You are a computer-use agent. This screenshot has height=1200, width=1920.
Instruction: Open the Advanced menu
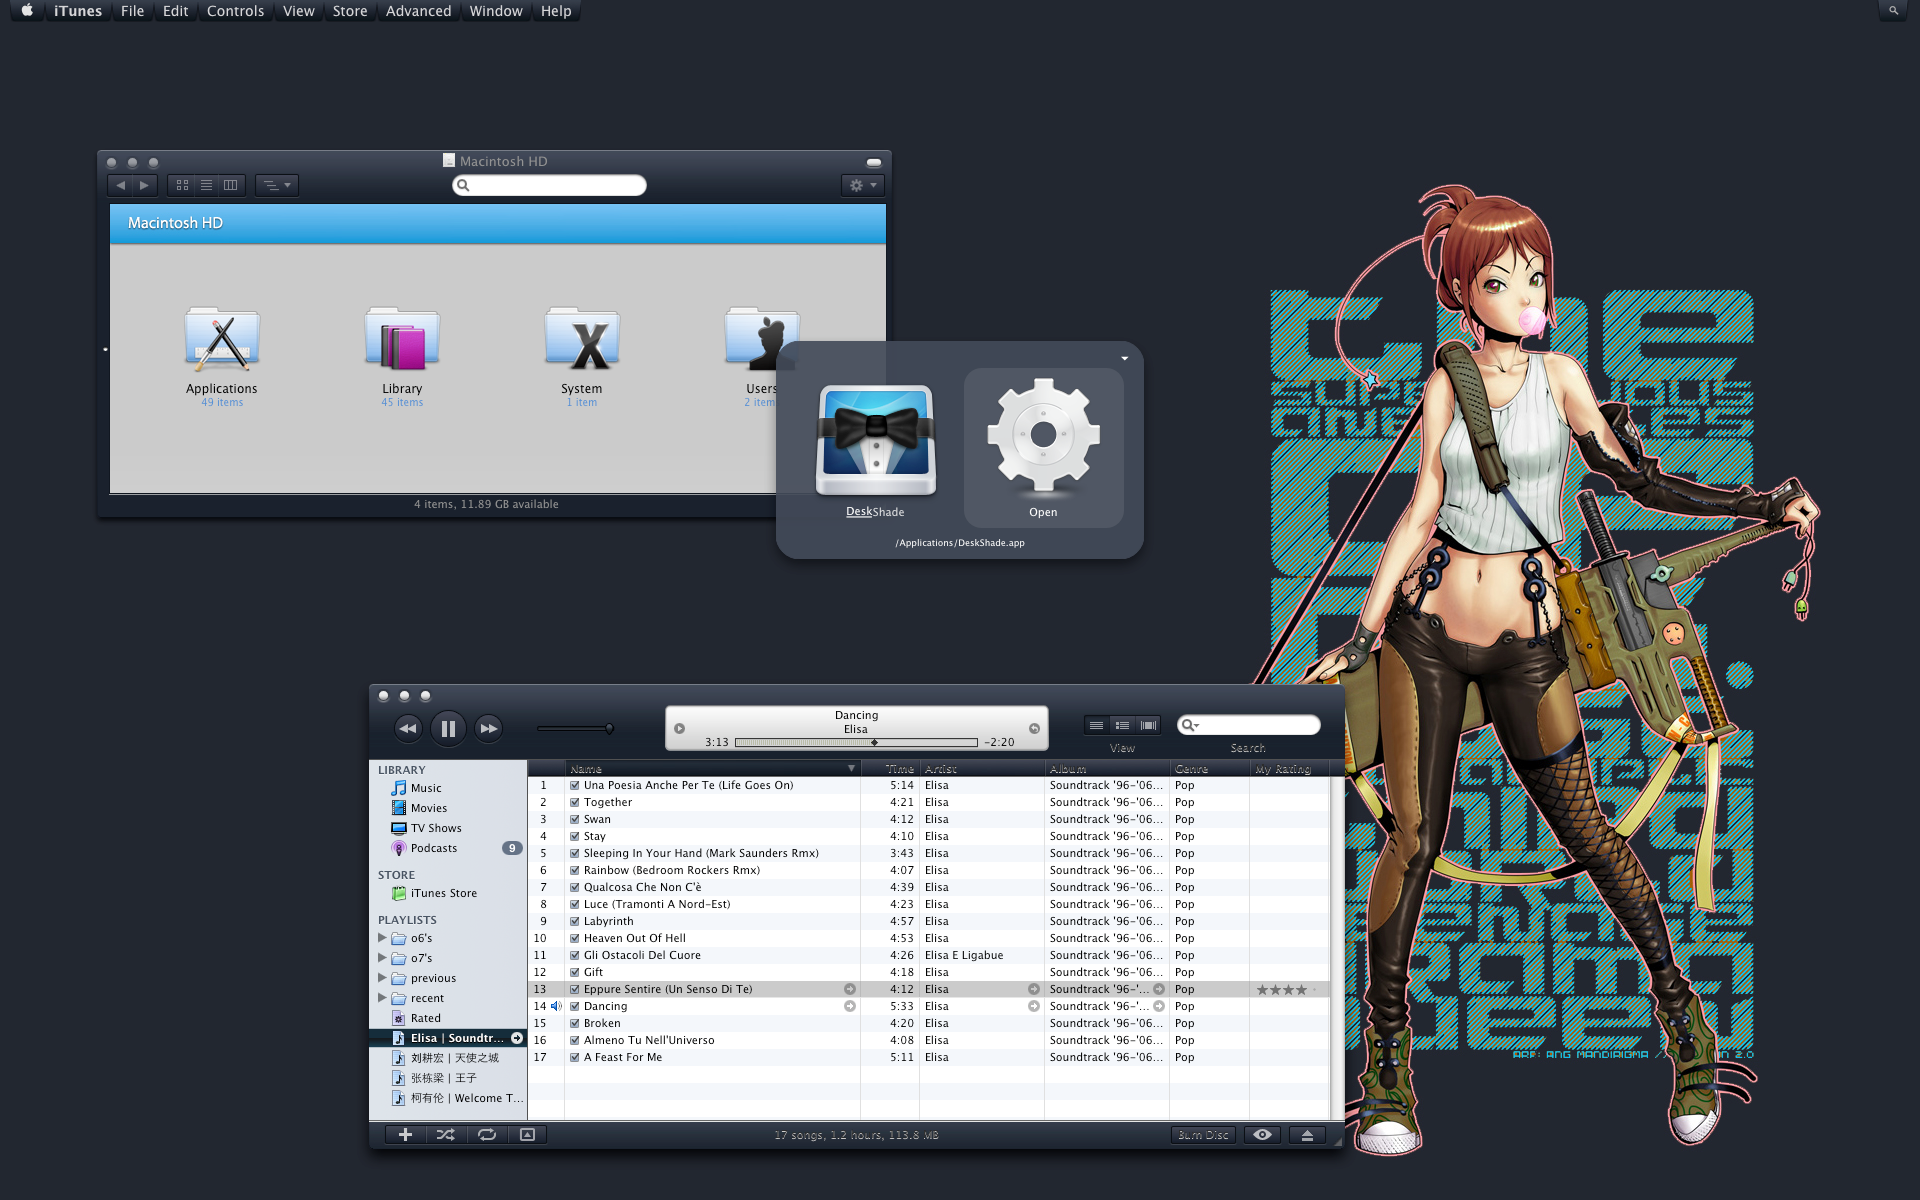coord(418,11)
